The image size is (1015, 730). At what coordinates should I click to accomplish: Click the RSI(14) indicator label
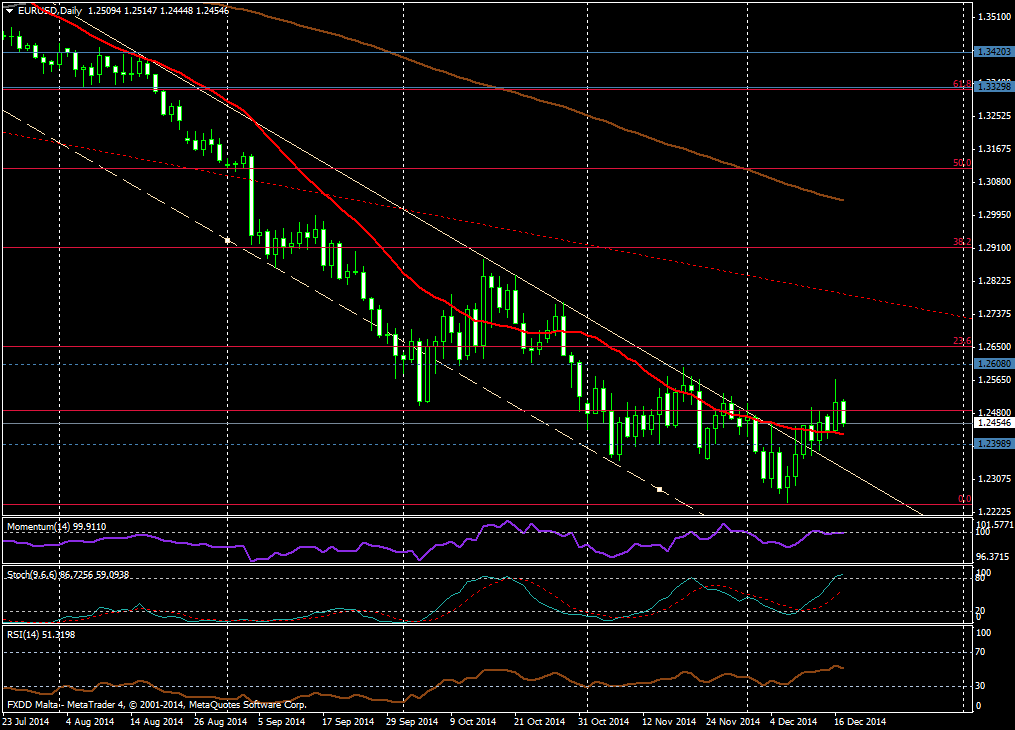click(x=22, y=634)
